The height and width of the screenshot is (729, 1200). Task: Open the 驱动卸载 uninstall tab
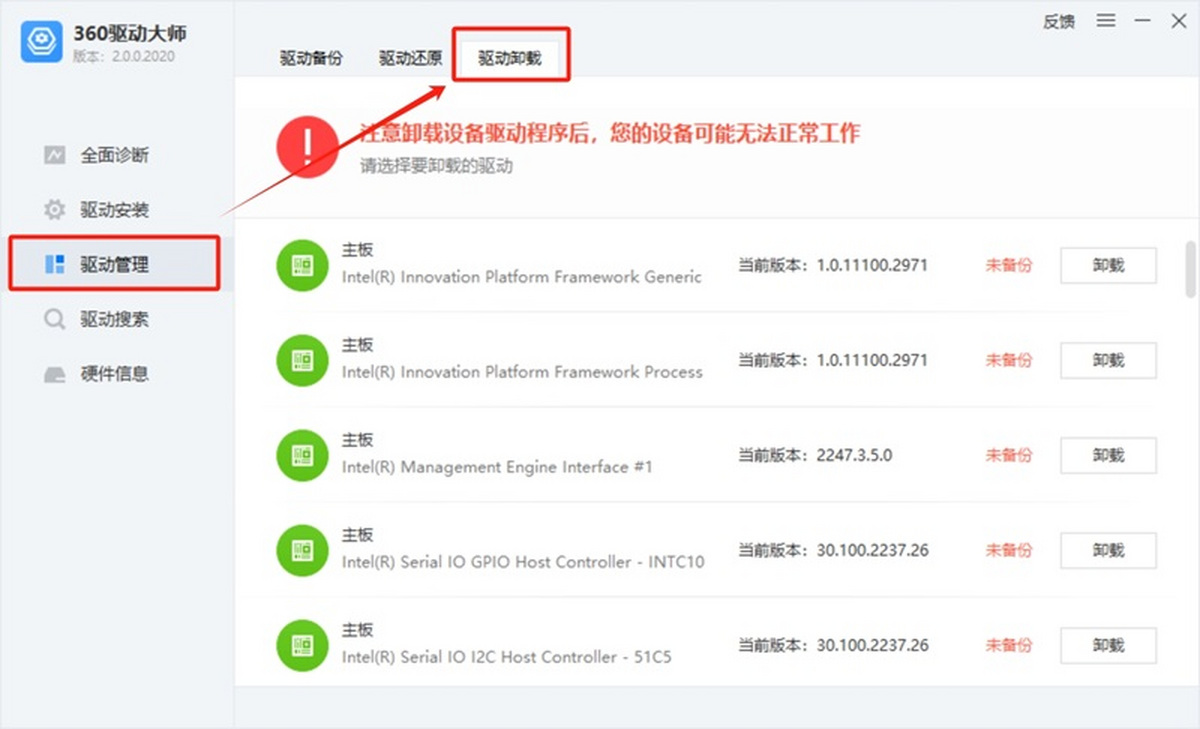coord(511,58)
